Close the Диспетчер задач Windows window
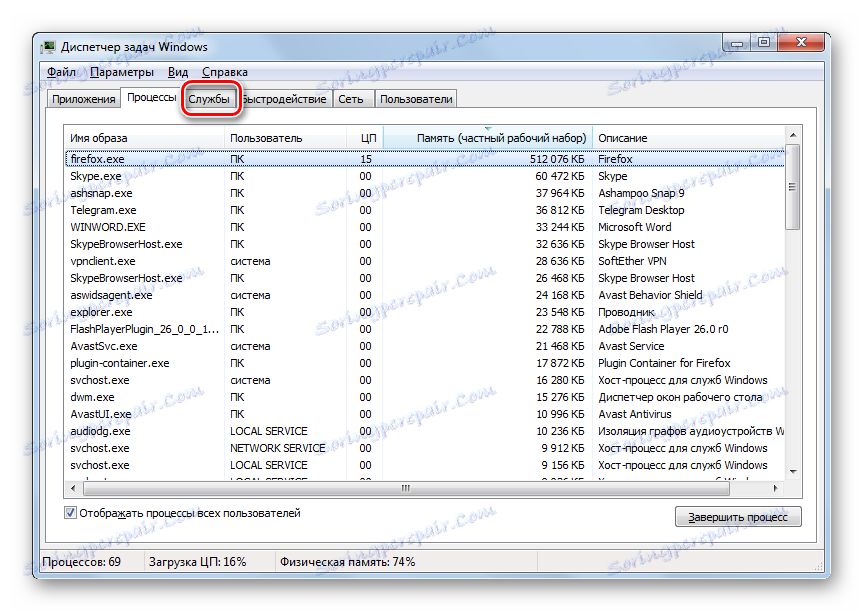Image resolution: width=864 pixels, height=612 pixels. [802, 42]
